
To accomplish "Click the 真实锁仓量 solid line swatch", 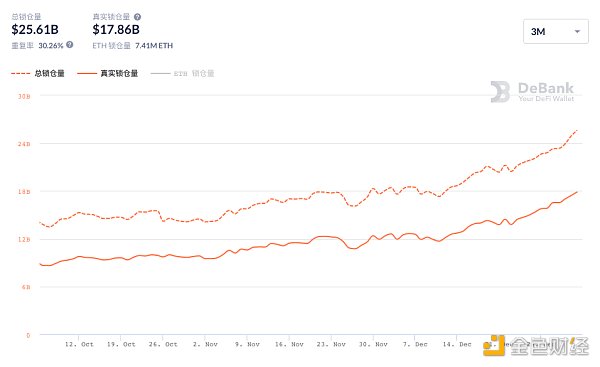I will [x=87, y=73].
